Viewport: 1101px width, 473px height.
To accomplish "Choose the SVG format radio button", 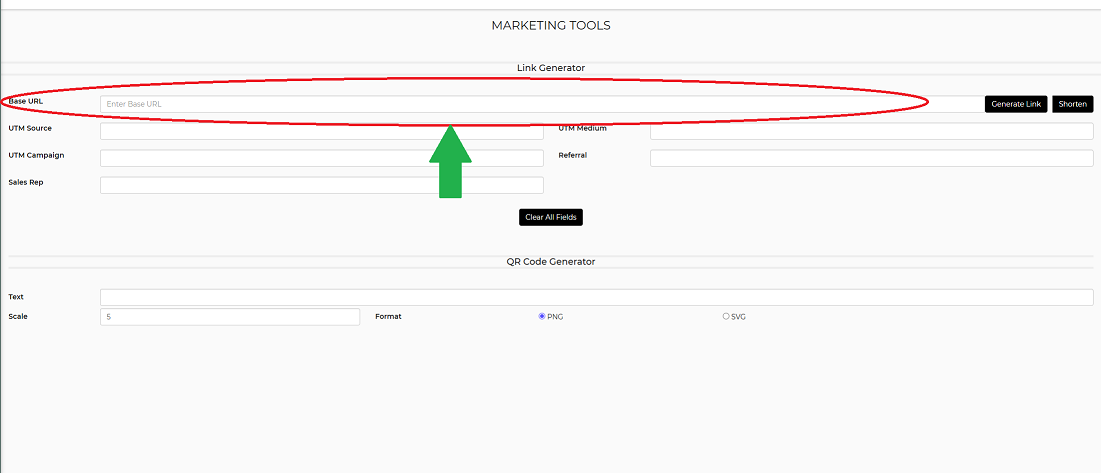I will tap(726, 317).
